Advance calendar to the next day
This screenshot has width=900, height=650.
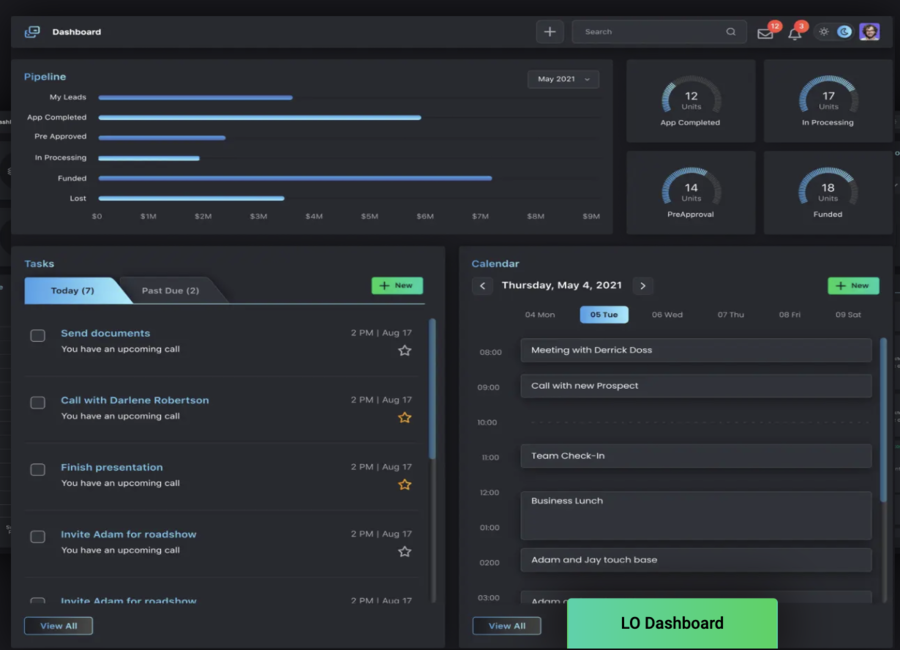[x=643, y=286]
